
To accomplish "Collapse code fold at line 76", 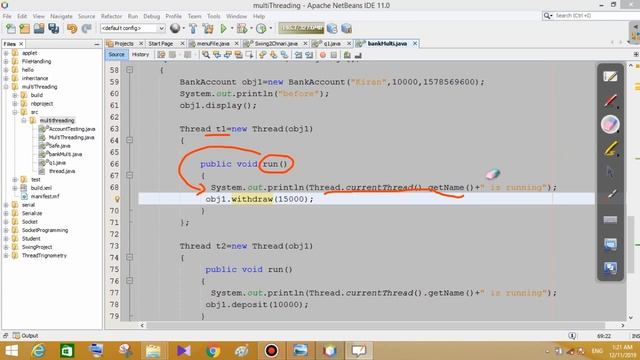I will pos(129,280).
